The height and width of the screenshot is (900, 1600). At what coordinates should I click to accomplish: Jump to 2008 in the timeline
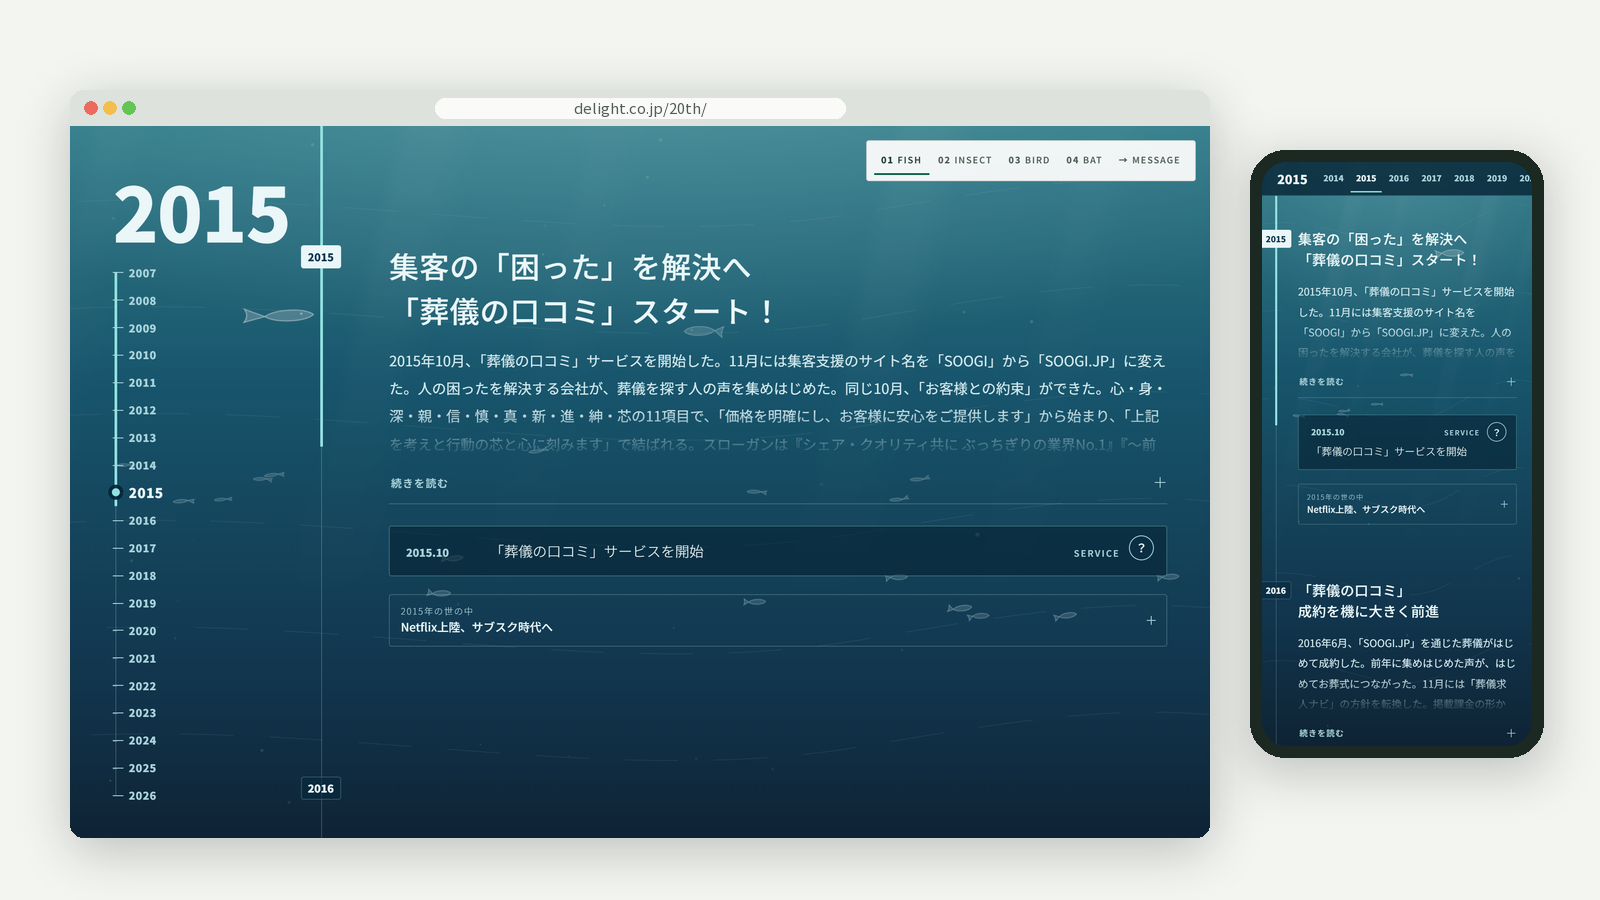(x=142, y=301)
